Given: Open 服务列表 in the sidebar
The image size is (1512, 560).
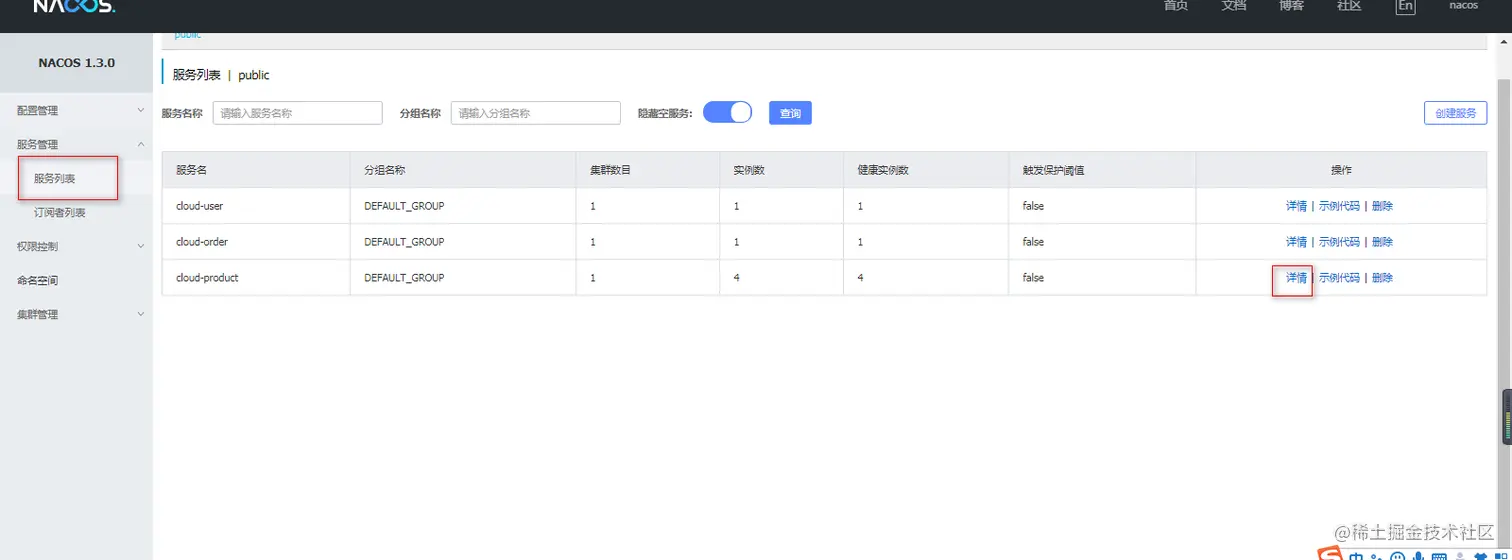Looking at the screenshot, I should point(55,179).
